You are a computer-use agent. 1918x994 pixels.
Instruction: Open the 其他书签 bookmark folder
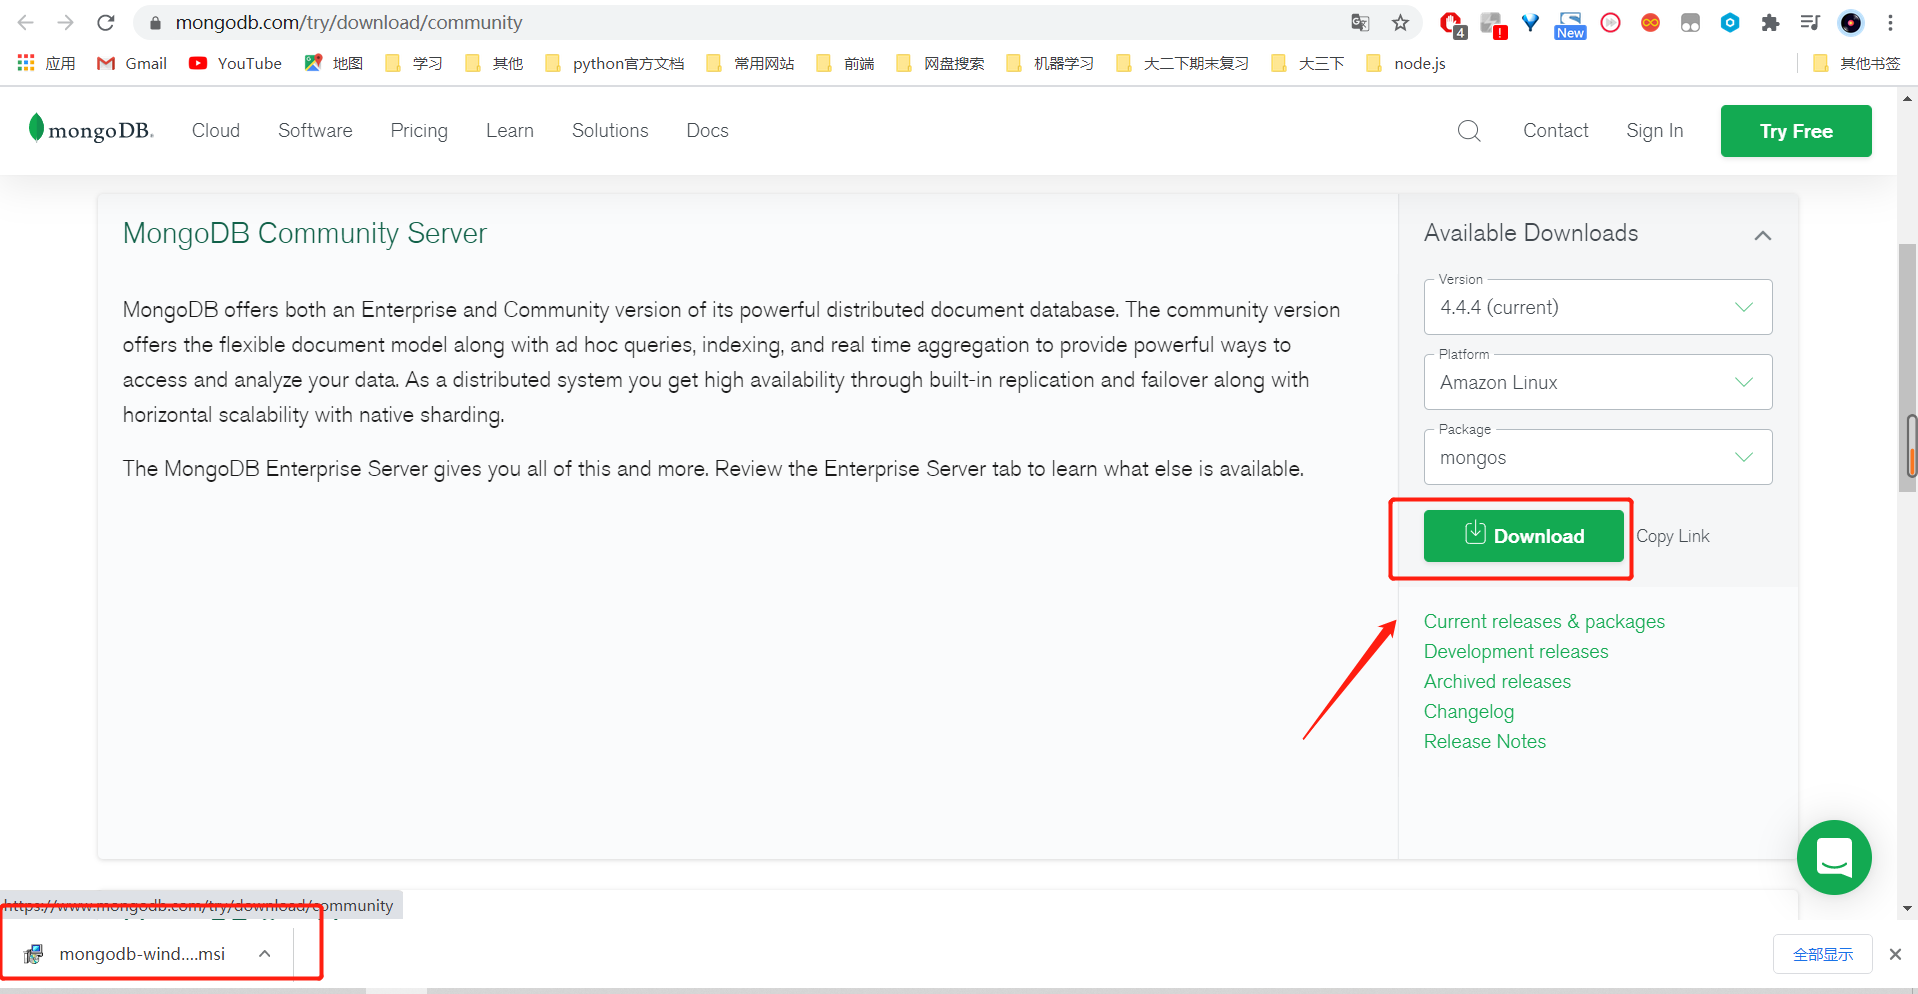point(1856,63)
